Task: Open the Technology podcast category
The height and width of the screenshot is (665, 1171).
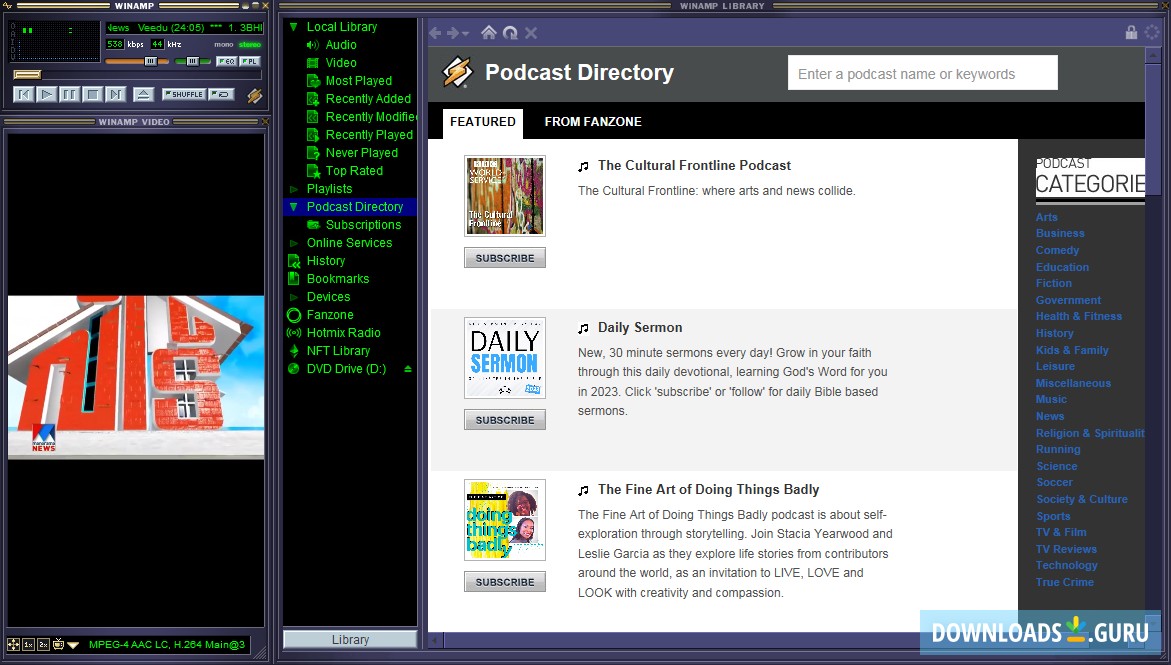Action: pos(1066,566)
